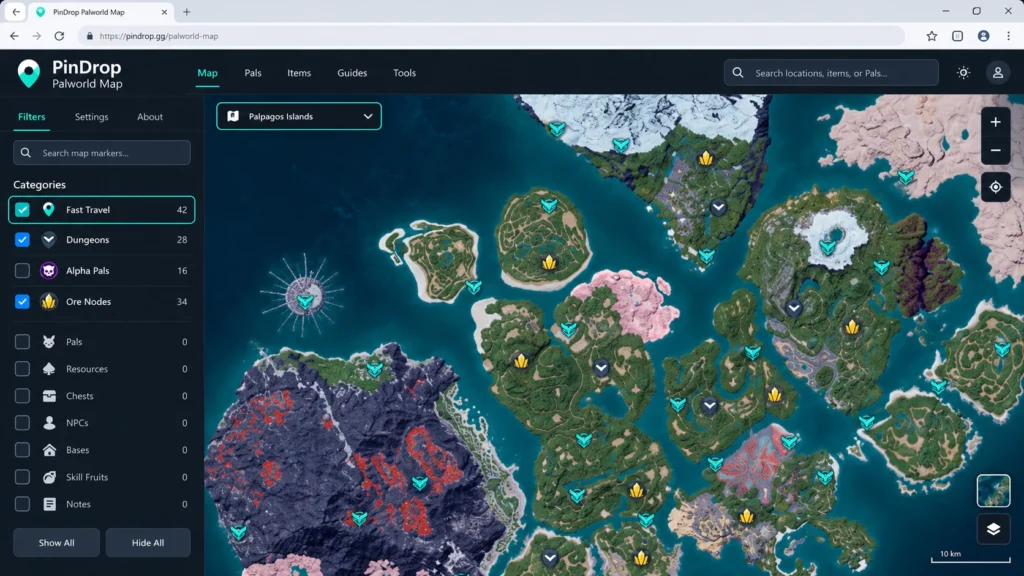Zoom out the map with minus button
The width and height of the screenshot is (1024, 576).
pyautogui.click(x=995, y=150)
